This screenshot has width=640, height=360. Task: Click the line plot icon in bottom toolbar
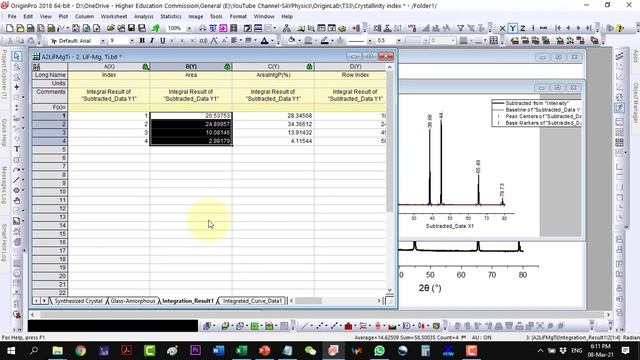pyautogui.click(x=304, y=326)
